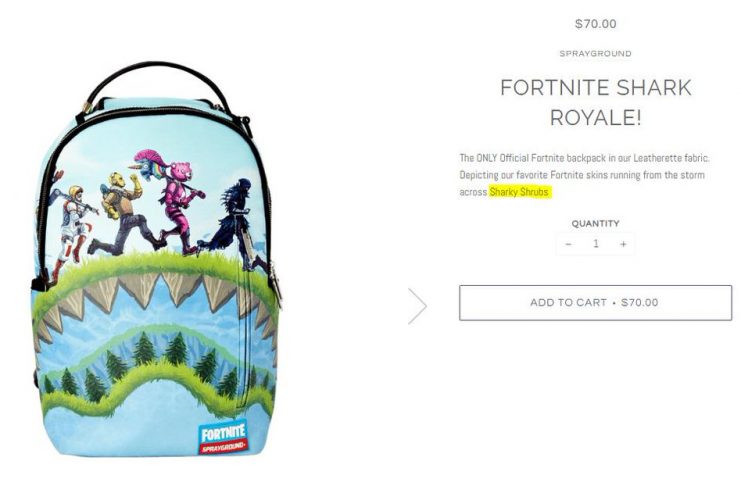Open the SPRAYGROUND brand link
741x486 pixels.
click(x=595, y=53)
